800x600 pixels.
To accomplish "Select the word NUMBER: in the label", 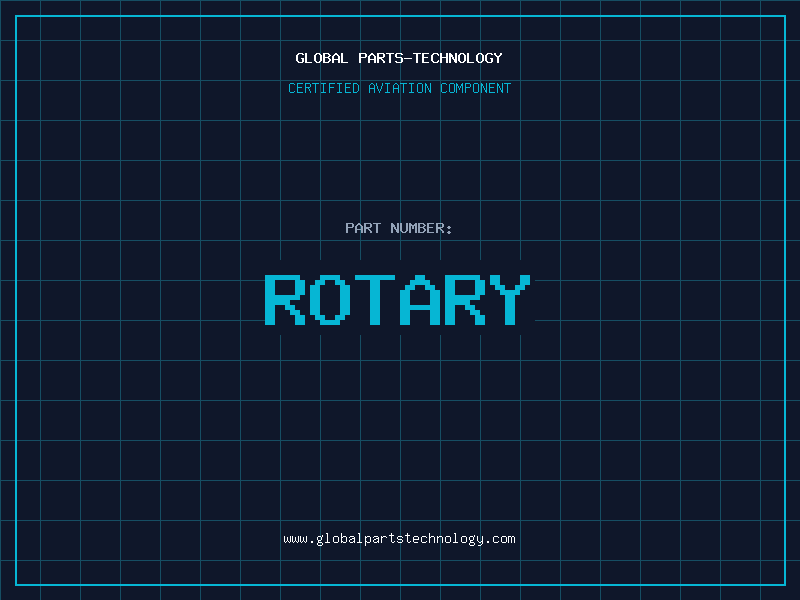I will click(421, 228).
